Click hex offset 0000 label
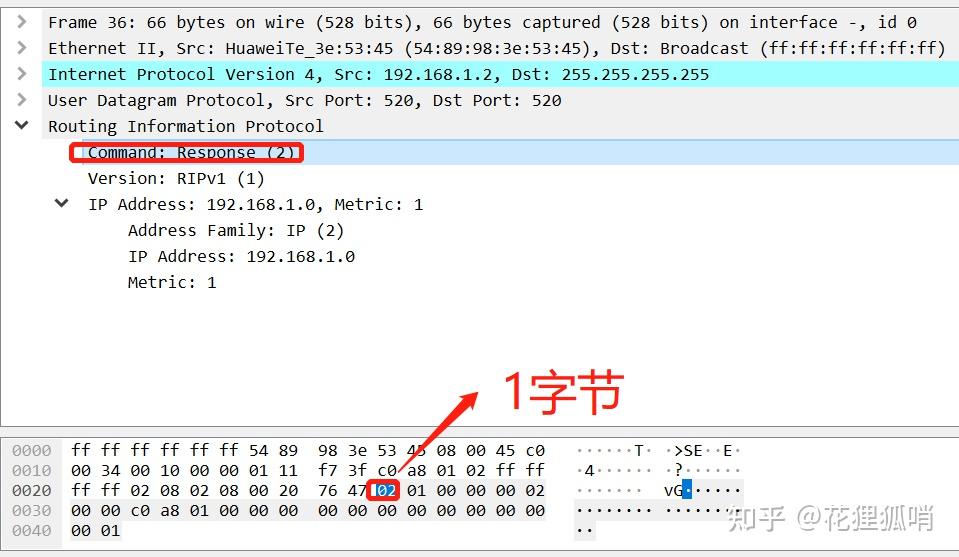This screenshot has height=557, width=959. pyautogui.click(x=32, y=451)
